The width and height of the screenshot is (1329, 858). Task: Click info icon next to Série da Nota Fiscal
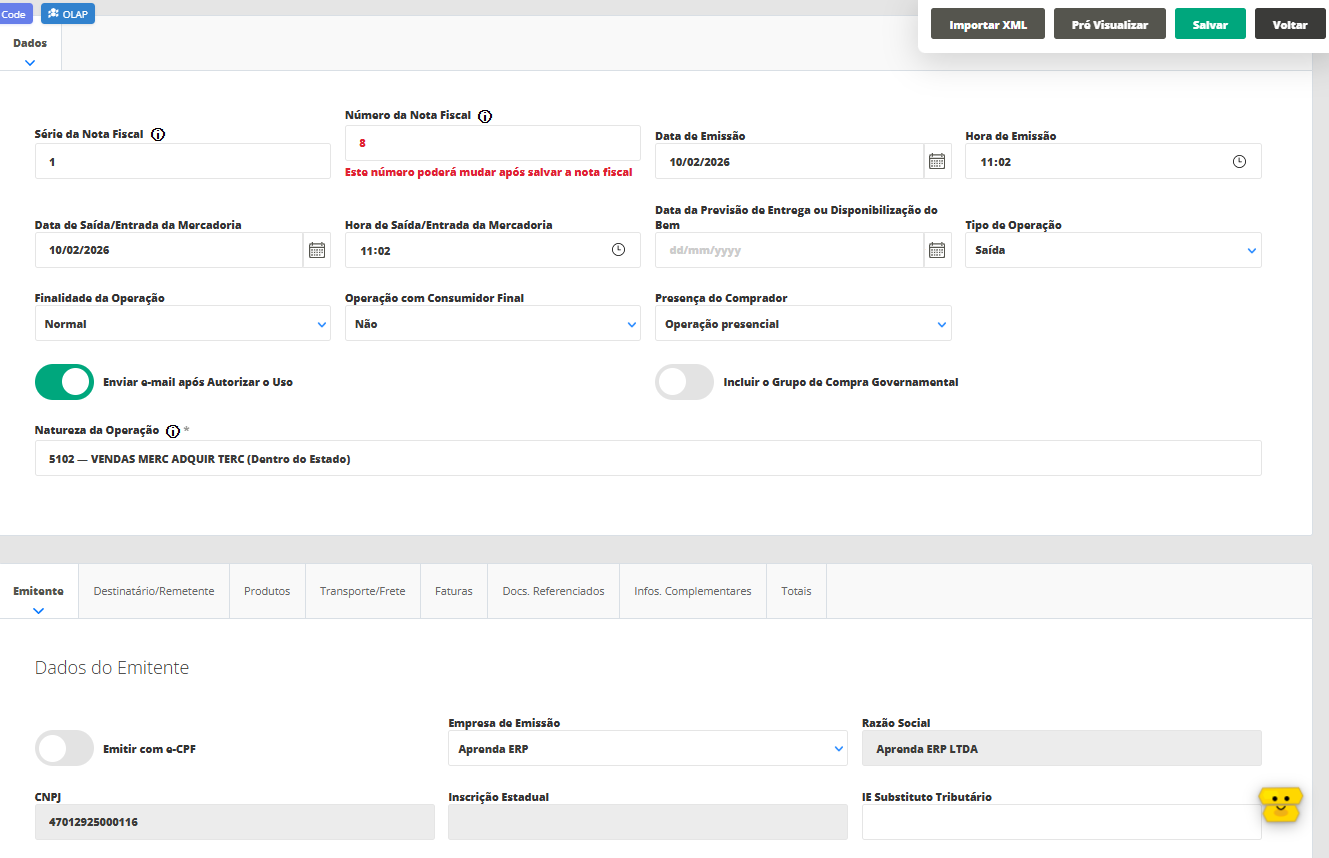click(x=158, y=134)
